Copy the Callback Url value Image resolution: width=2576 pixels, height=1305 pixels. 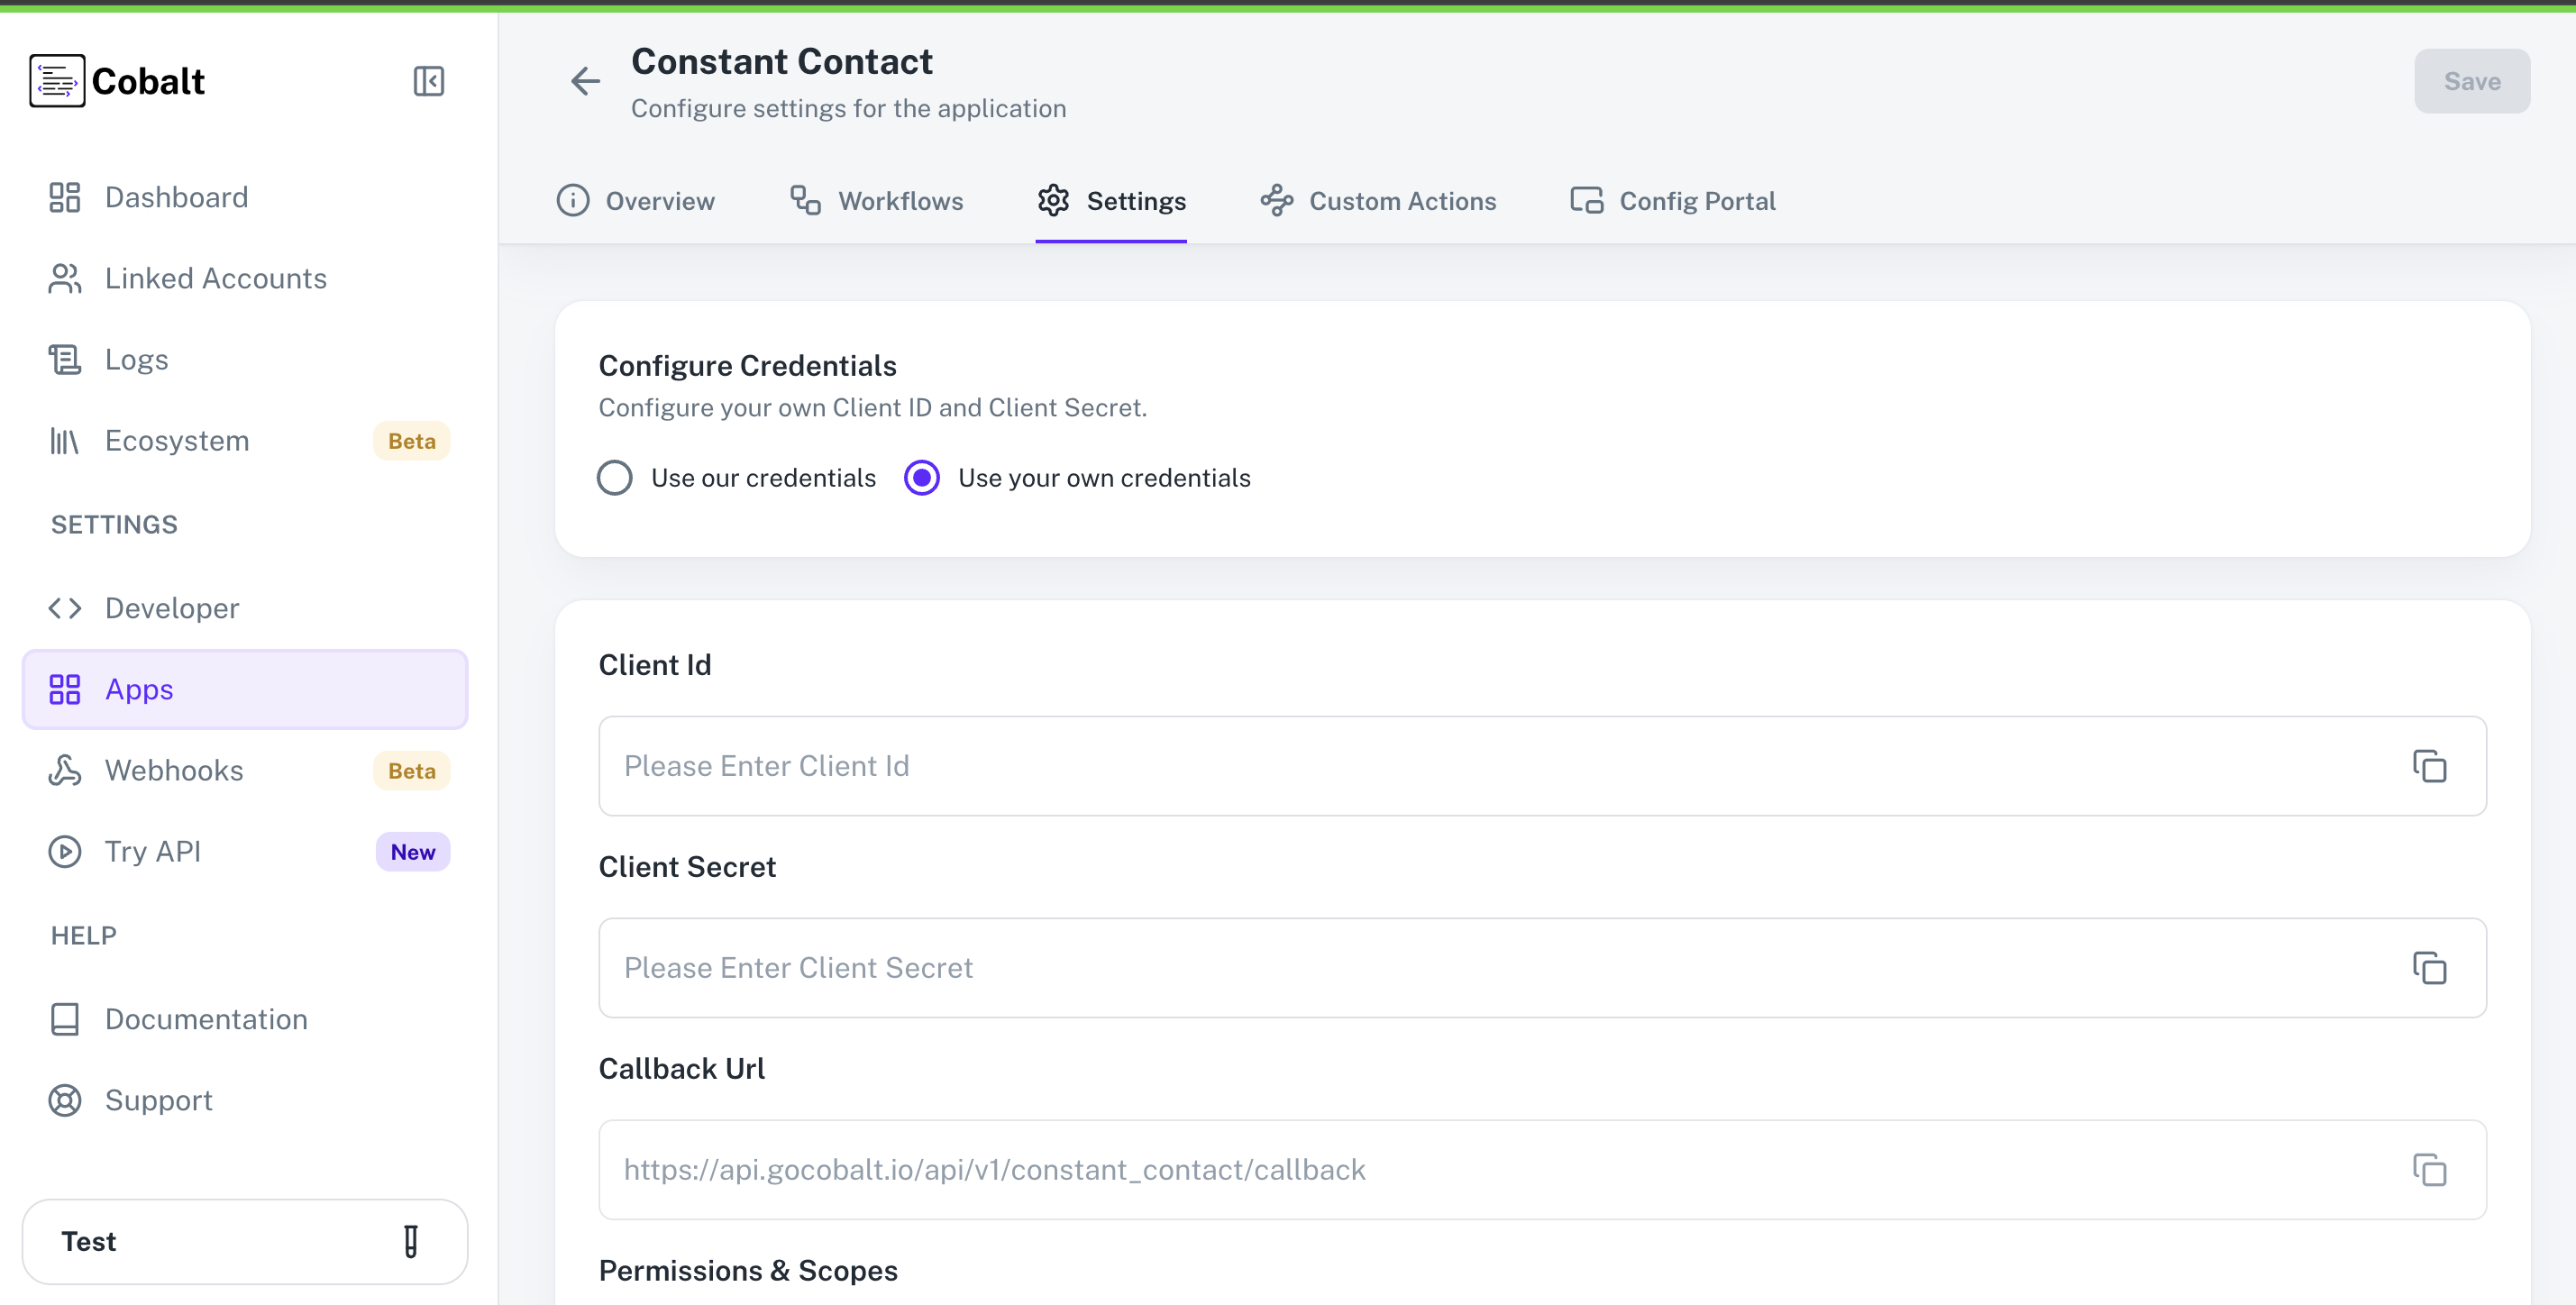[2430, 1169]
